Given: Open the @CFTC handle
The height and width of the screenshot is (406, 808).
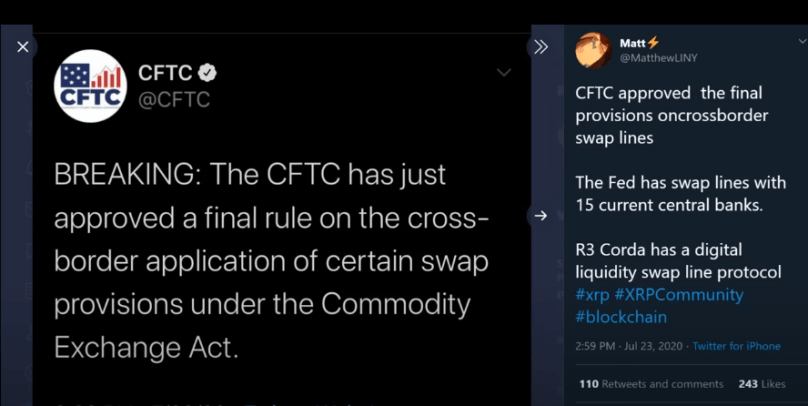Looking at the screenshot, I should 173,99.
